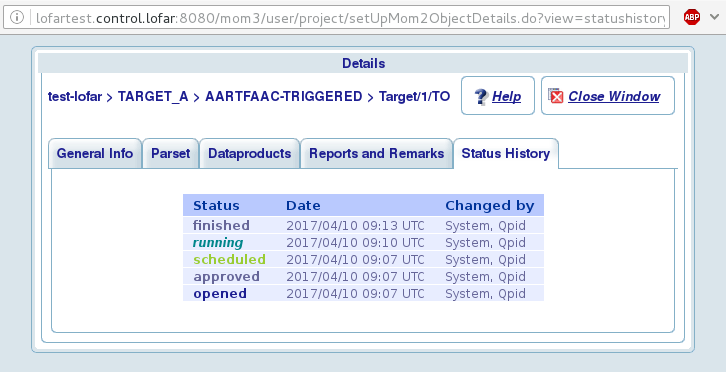Go to Reports and Remarks tab
The height and width of the screenshot is (372, 726).
tap(376, 153)
